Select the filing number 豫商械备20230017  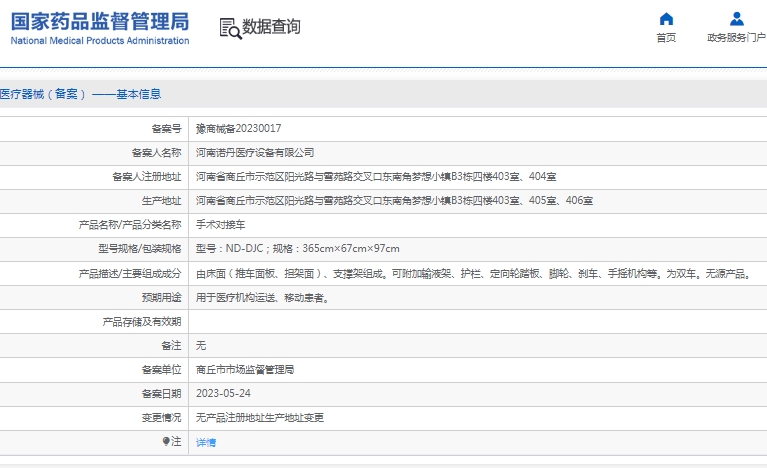point(239,129)
